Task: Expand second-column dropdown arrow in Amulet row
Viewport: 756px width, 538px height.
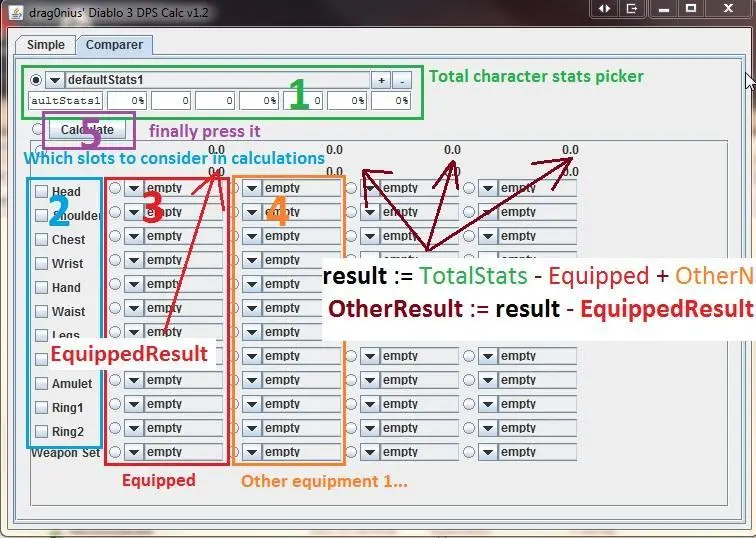Action: (252, 380)
